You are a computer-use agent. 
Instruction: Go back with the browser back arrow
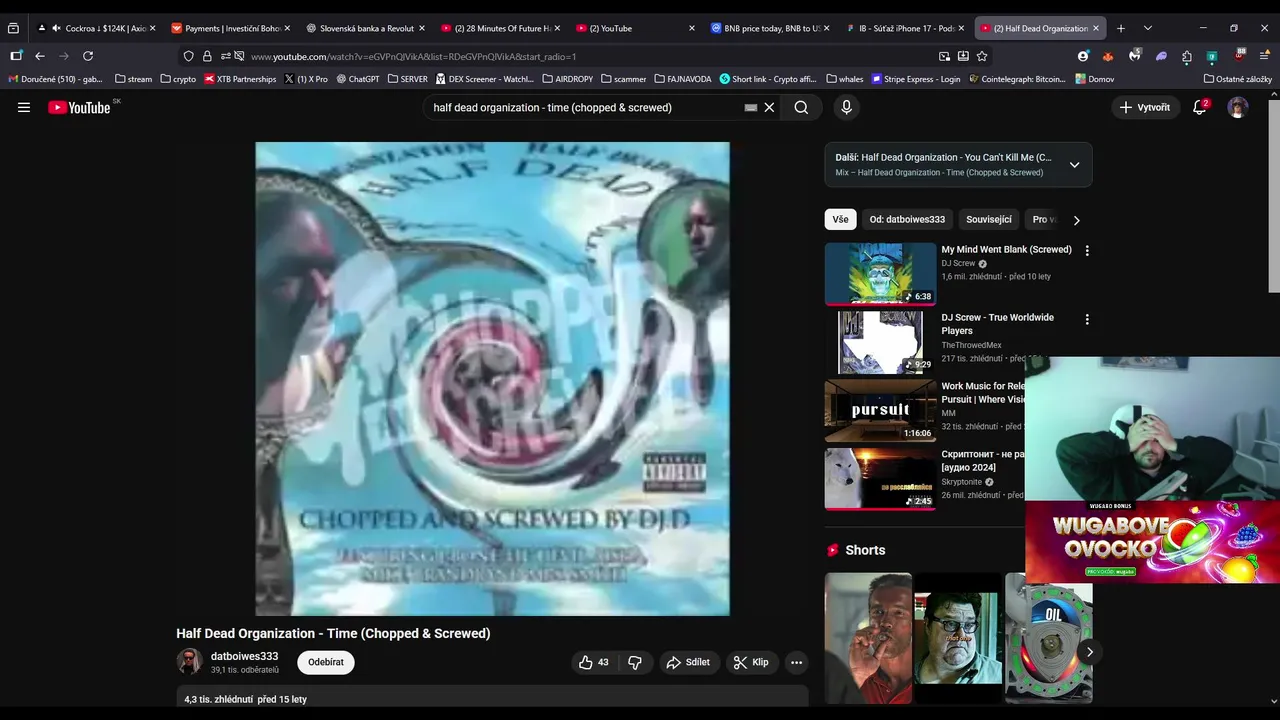pyautogui.click(x=40, y=56)
